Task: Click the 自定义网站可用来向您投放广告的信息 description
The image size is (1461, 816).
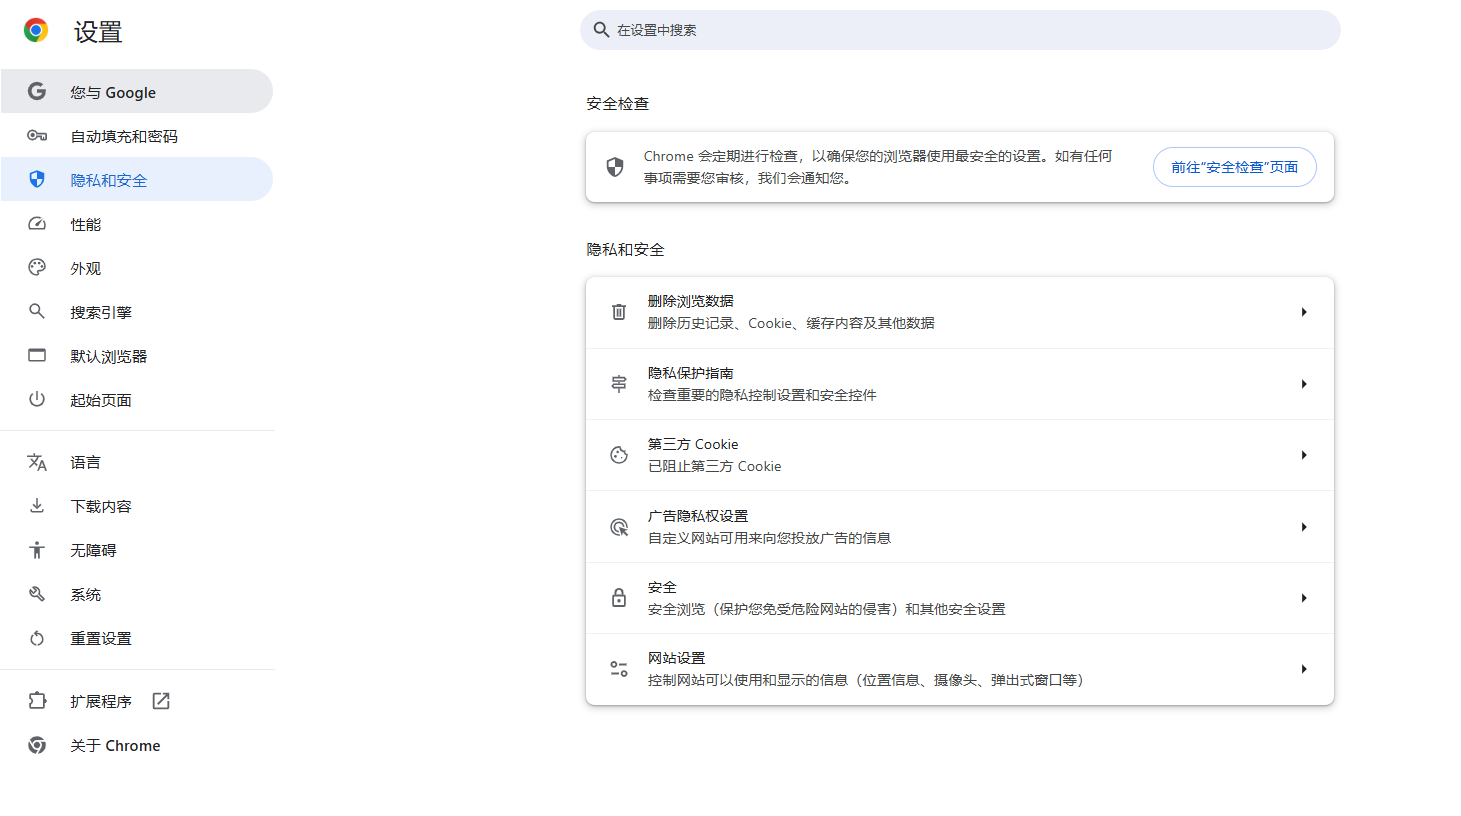Action: click(x=769, y=538)
